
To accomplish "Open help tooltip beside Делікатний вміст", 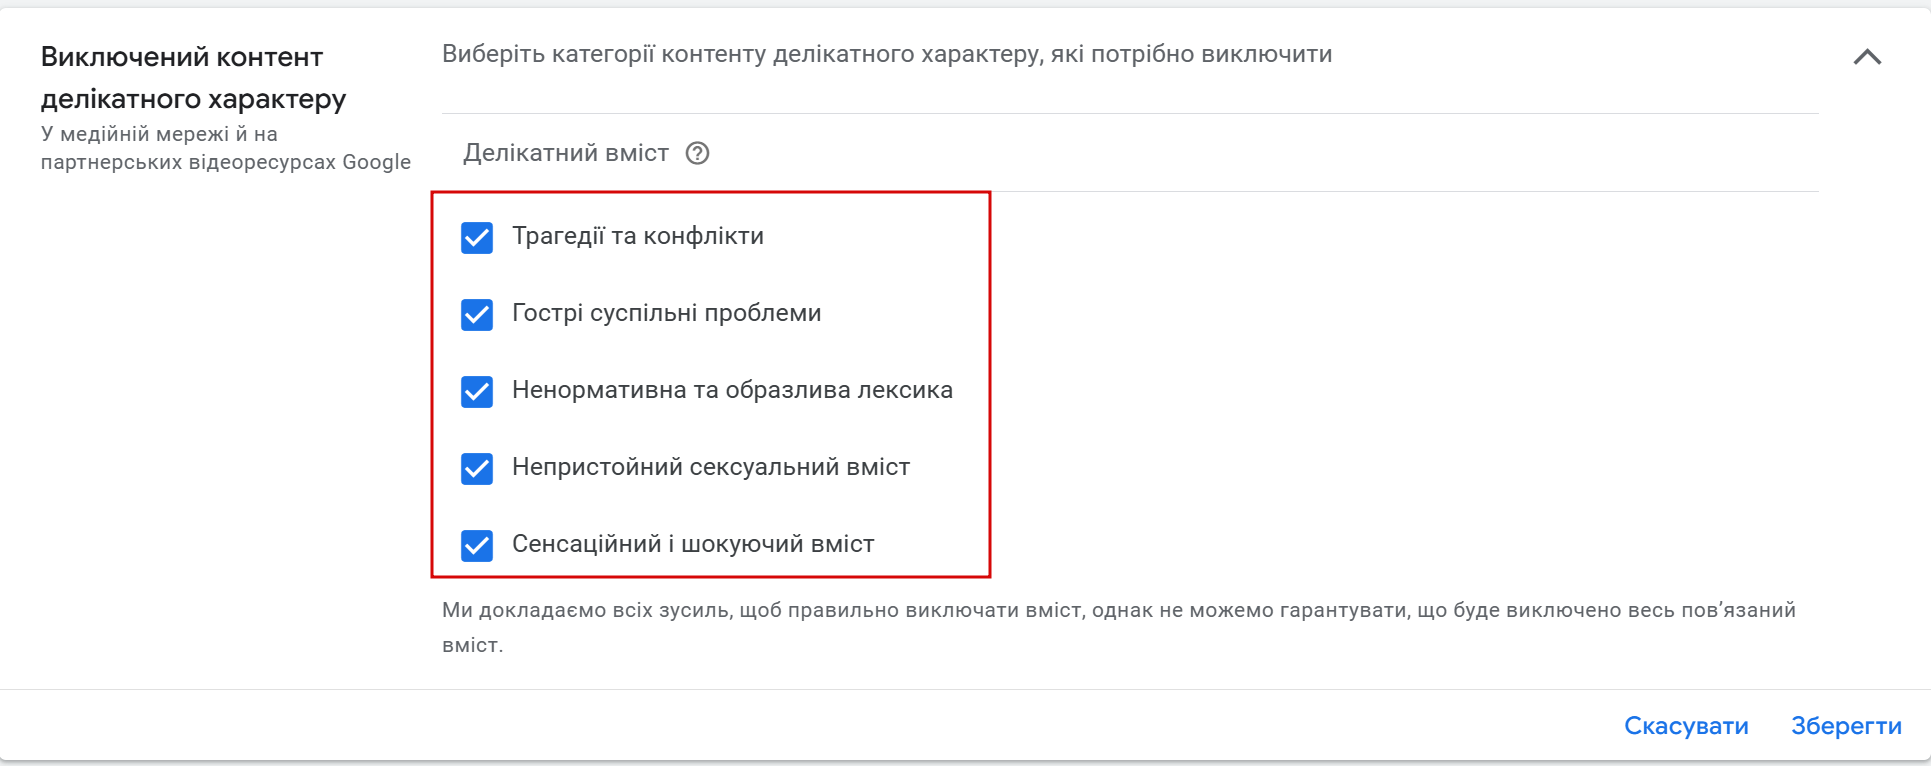I will coord(697,153).
